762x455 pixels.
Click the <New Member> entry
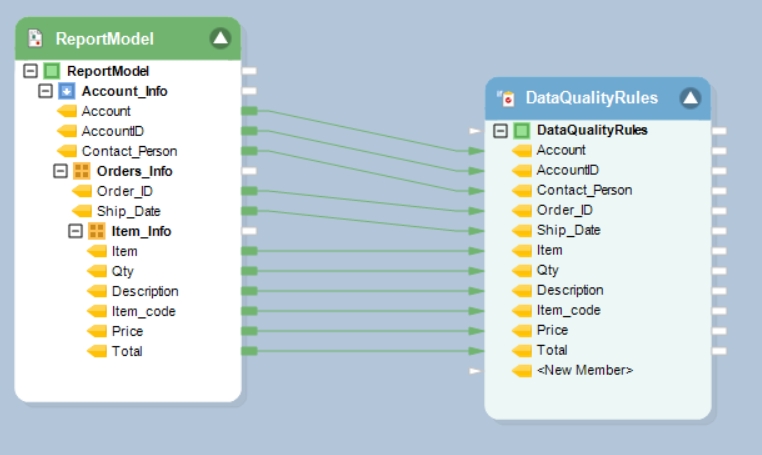(x=584, y=370)
